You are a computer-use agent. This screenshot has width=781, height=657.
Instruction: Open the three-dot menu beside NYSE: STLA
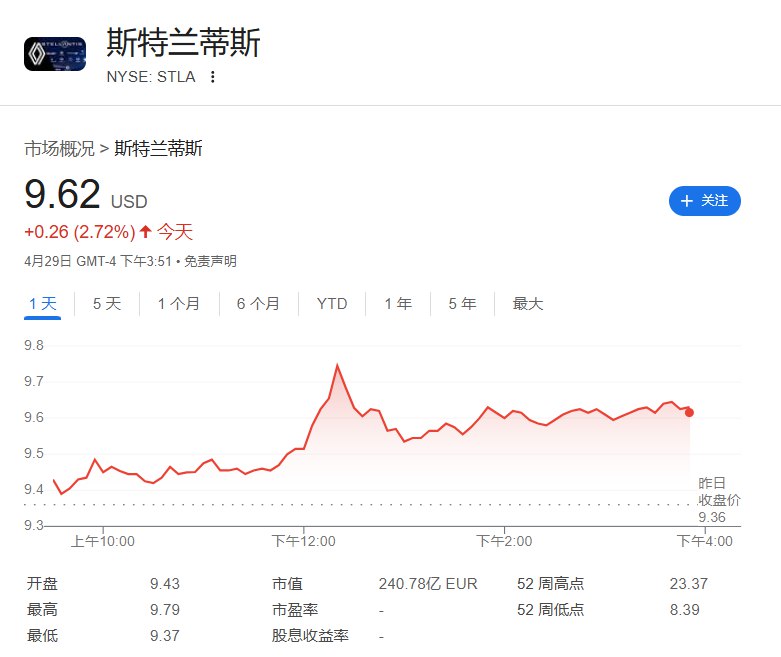213,77
